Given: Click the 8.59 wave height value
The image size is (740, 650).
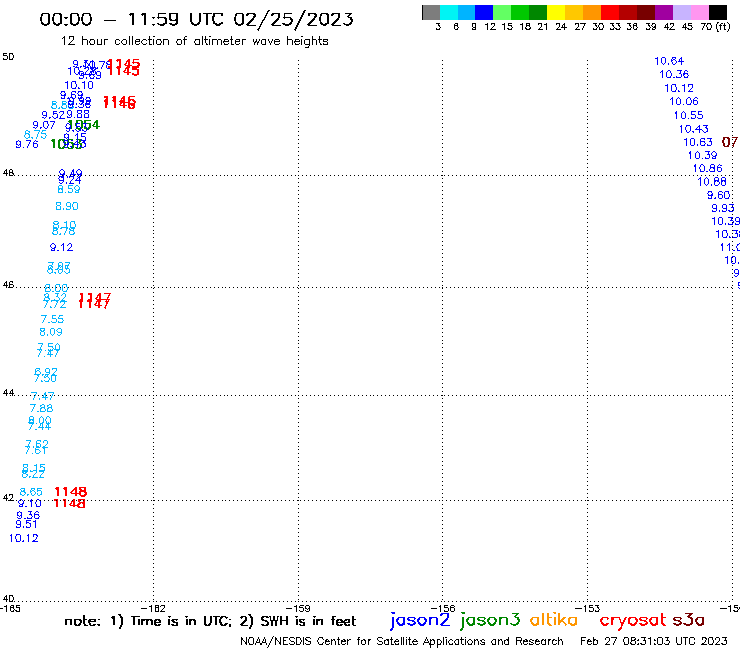Looking at the screenshot, I should [68, 189].
